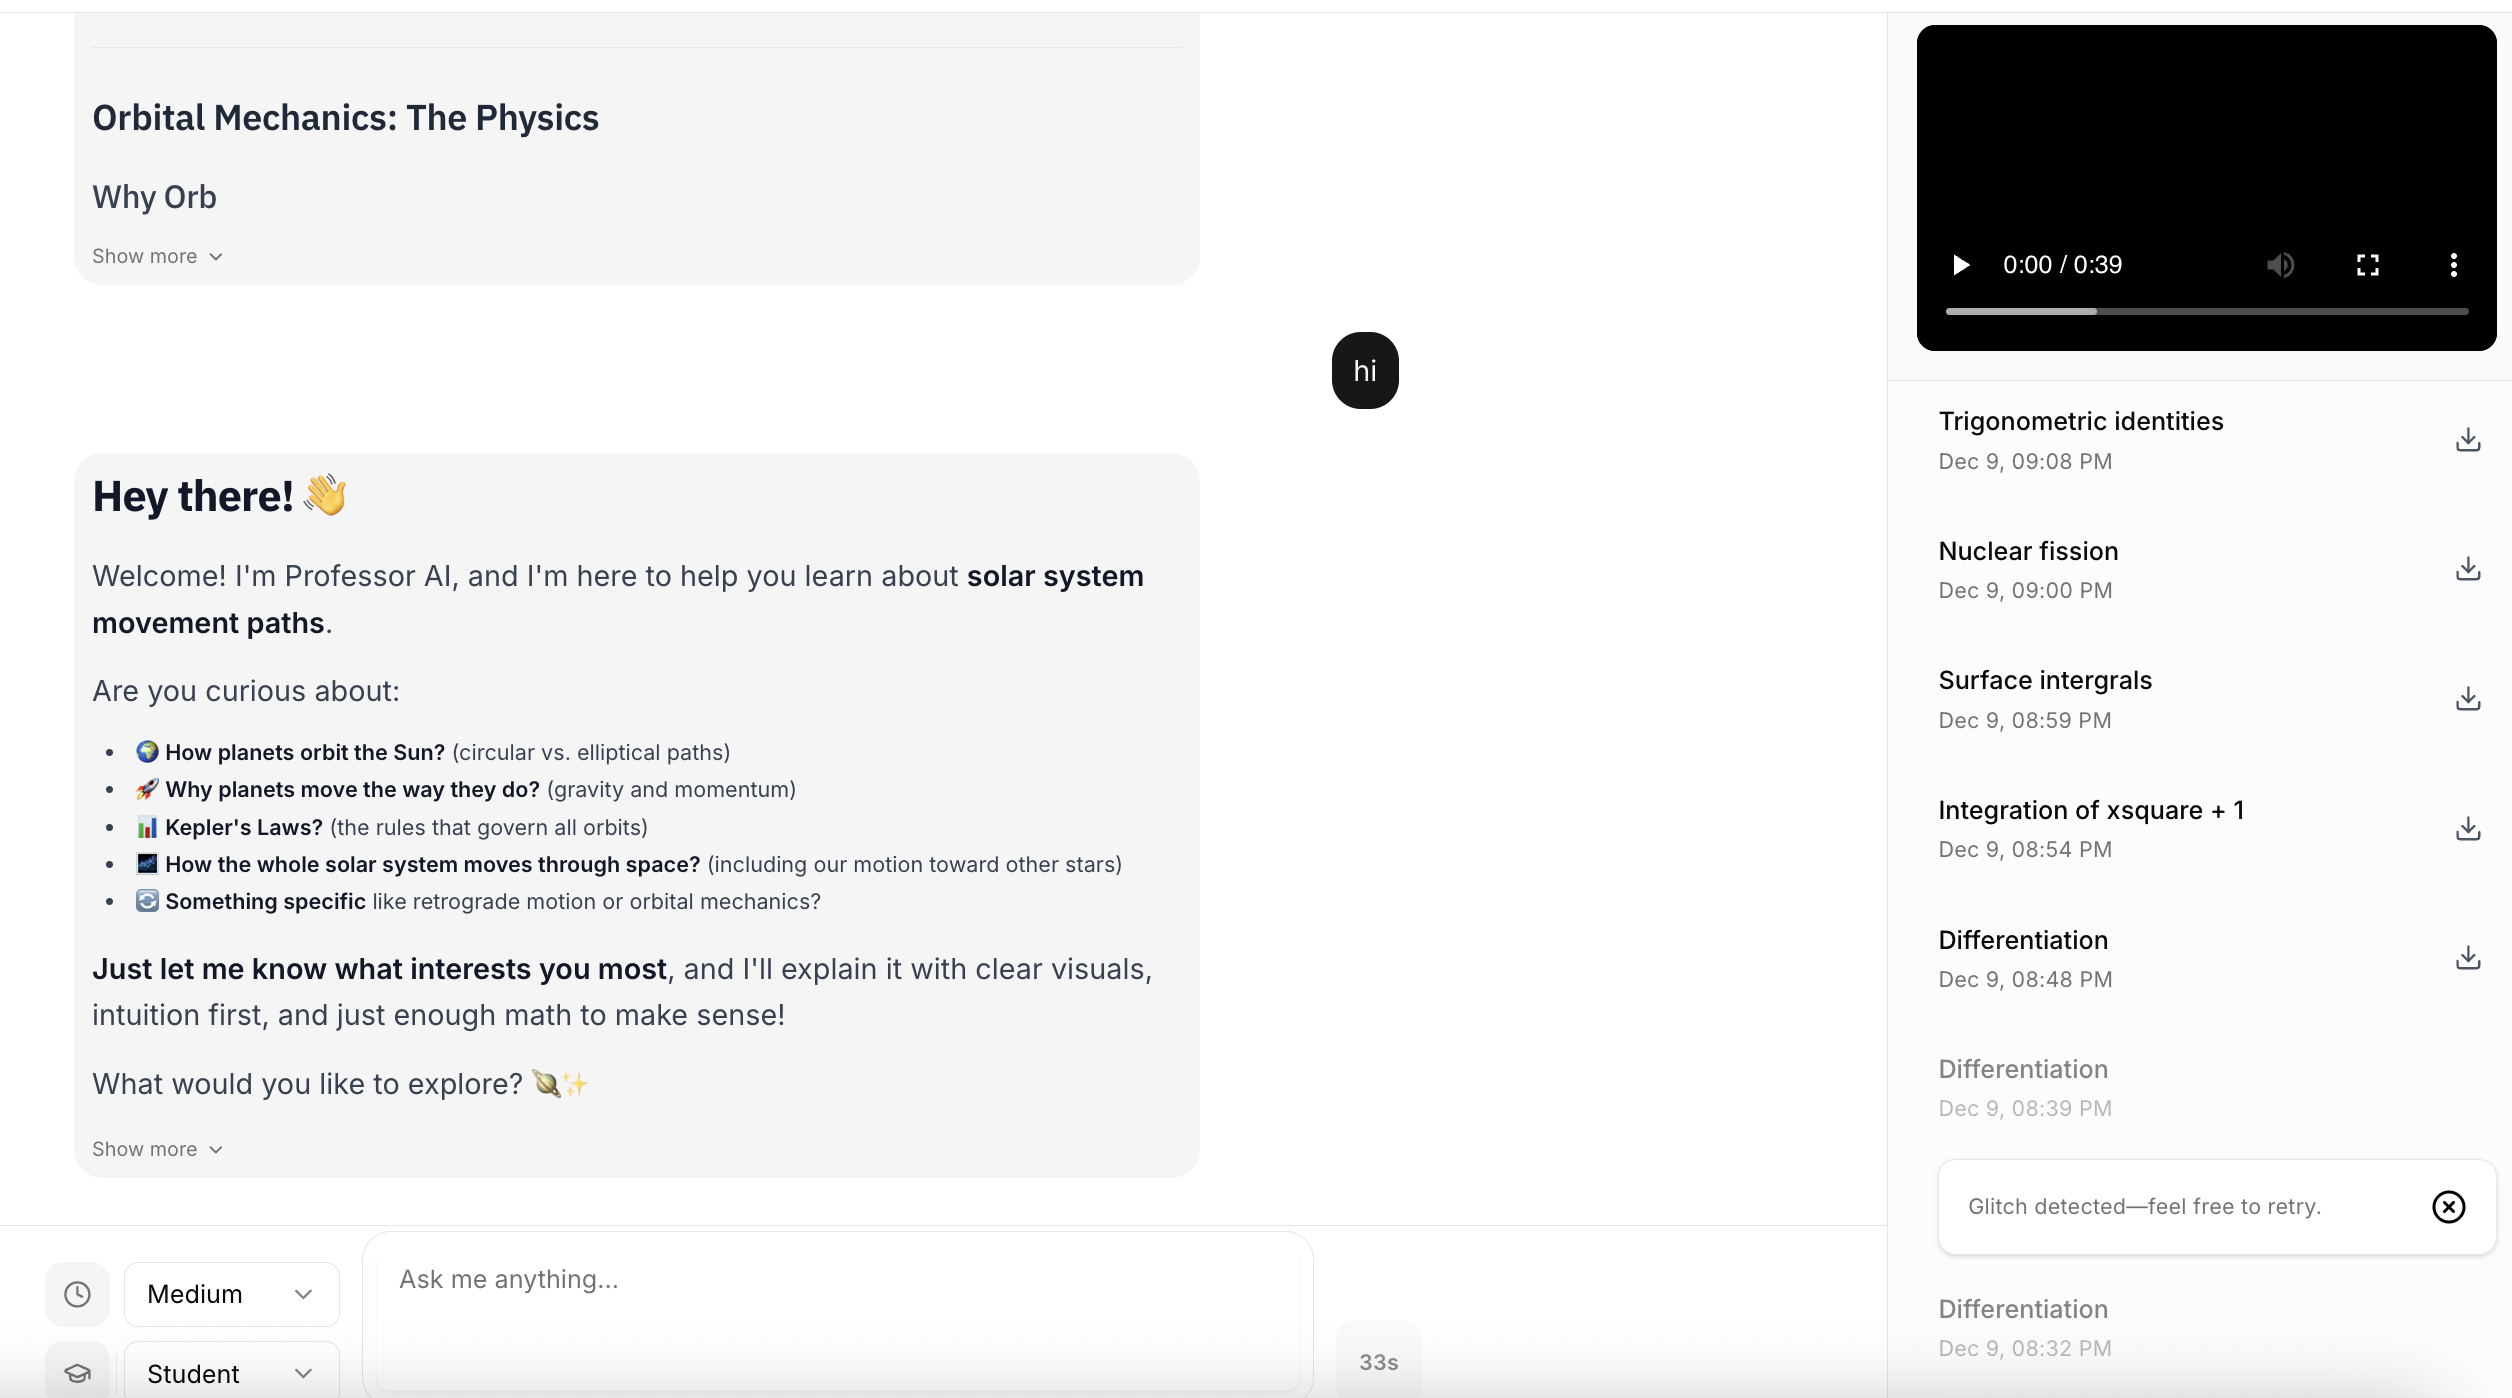2512x1398 pixels.
Task: Open the video's three-dot options menu
Action: pyautogui.click(x=2453, y=265)
